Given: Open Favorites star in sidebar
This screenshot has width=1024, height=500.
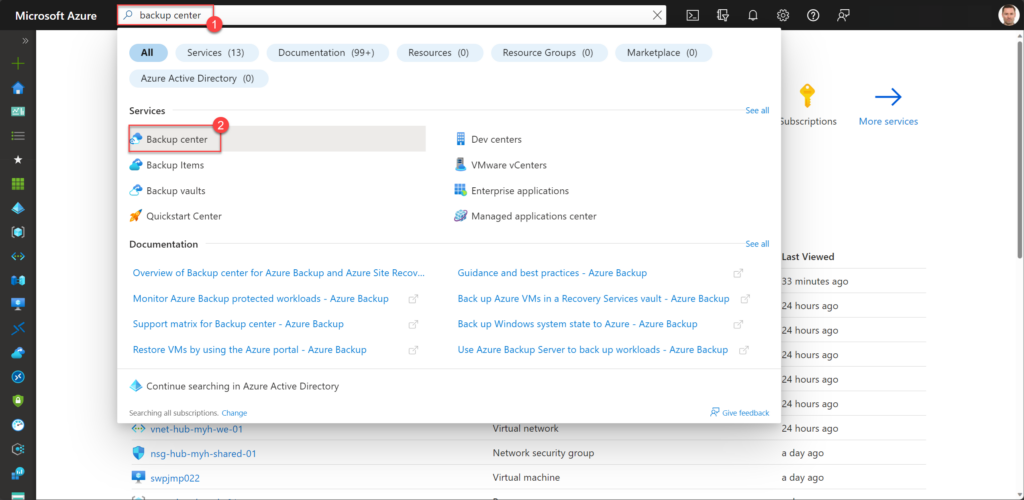Looking at the screenshot, I should [18, 160].
